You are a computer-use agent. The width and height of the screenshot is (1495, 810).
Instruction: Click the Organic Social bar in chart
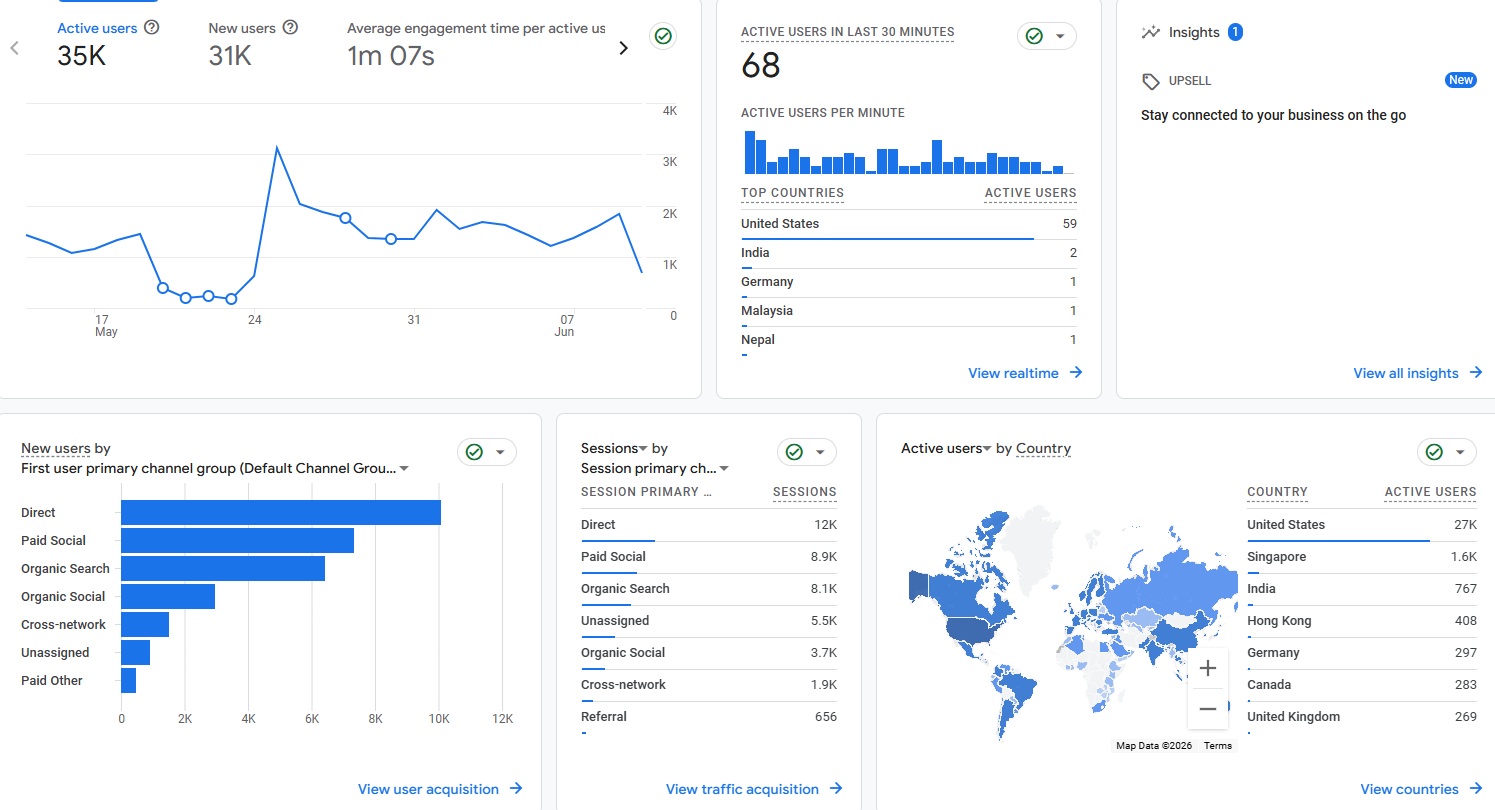point(168,596)
